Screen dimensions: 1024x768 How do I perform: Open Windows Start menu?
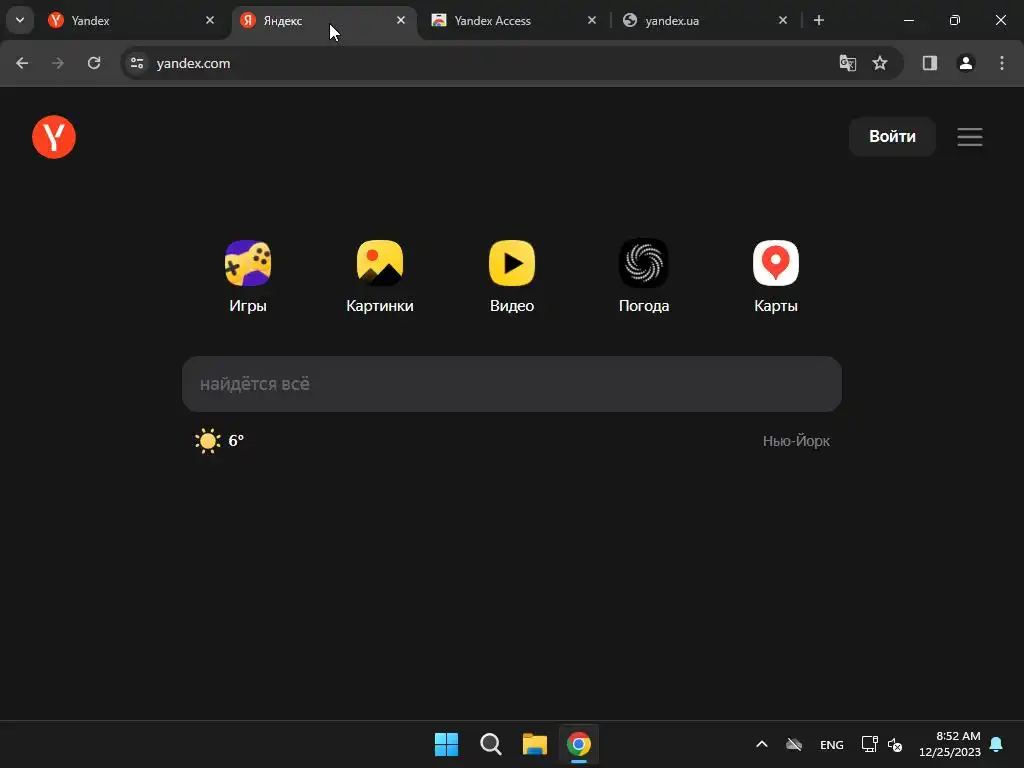pyautogui.click(x=447, y=744)
